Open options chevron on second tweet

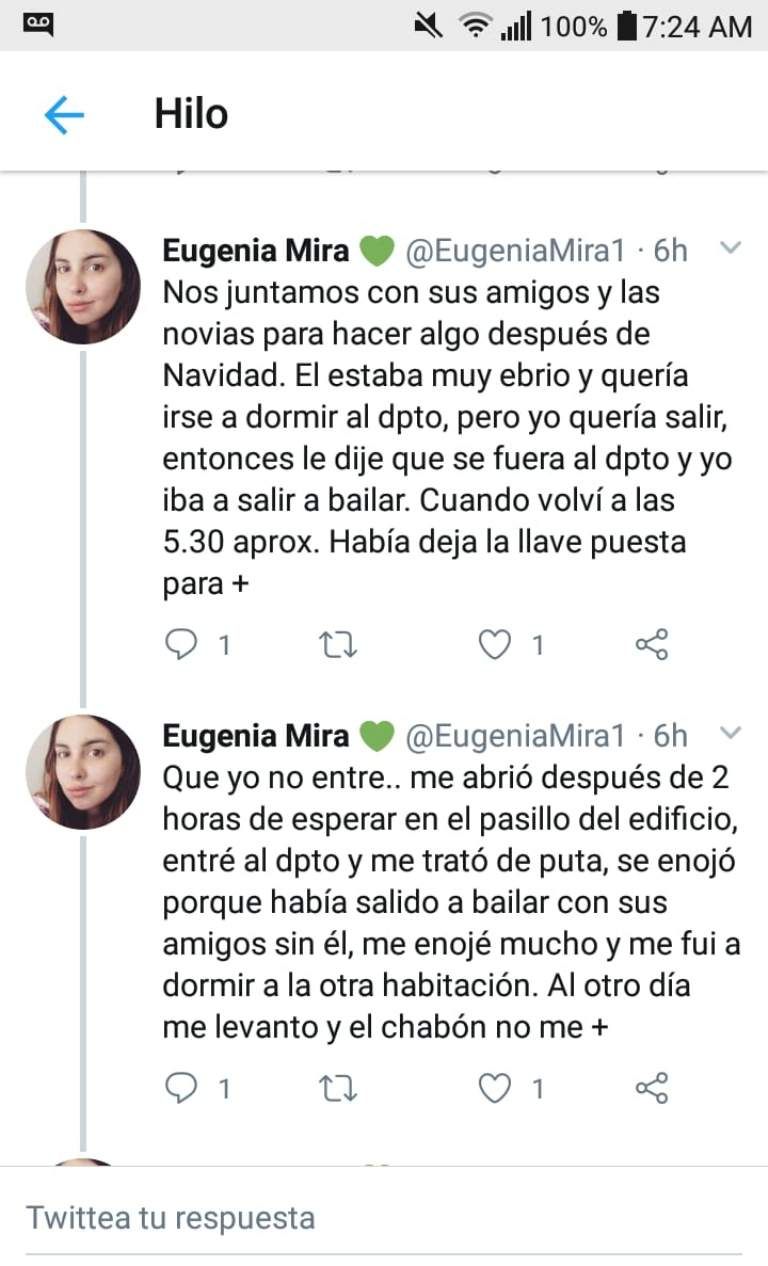point(731,734)
